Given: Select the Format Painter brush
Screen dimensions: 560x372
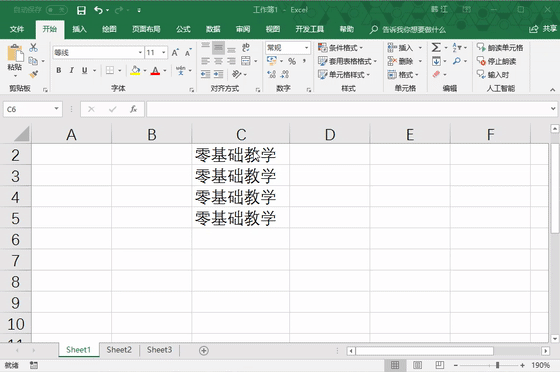Looking at the screenshot, I should point(34,74).
